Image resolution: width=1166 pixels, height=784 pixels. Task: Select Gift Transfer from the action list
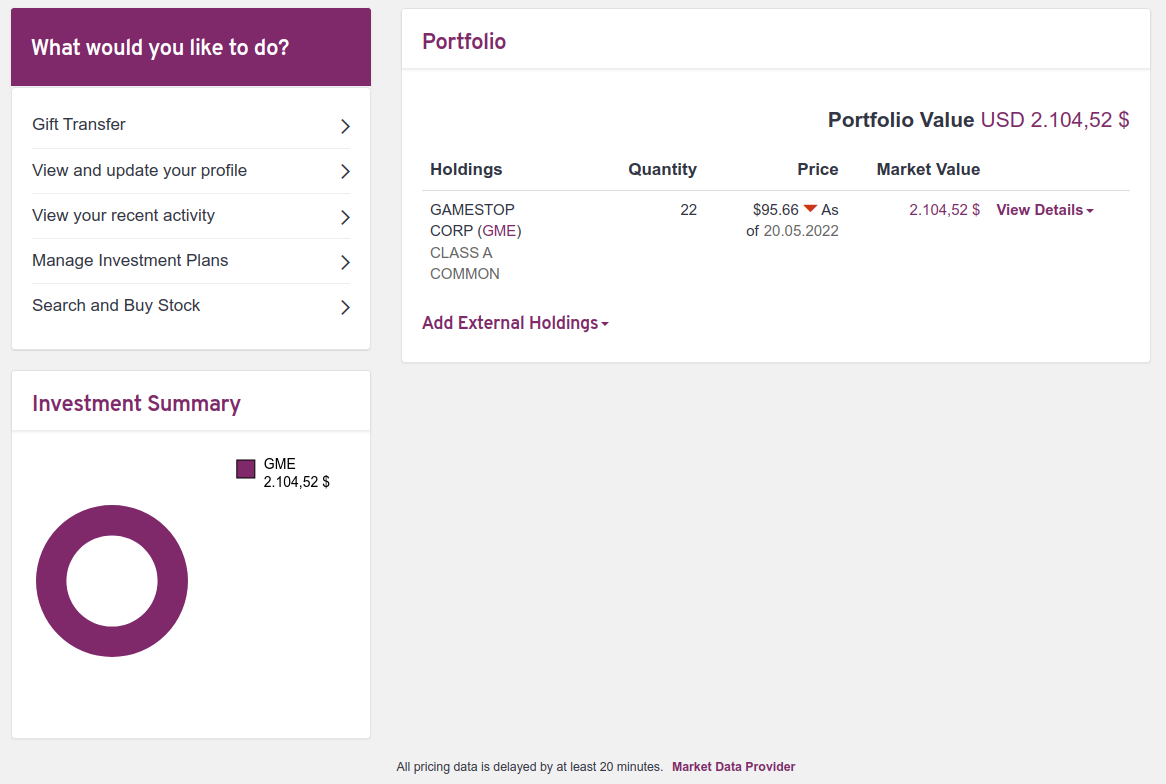click(x=79, y=124)
